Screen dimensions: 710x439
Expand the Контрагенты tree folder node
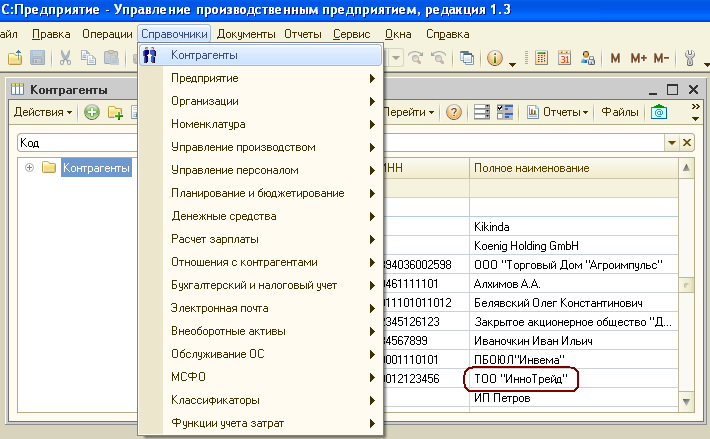(29, 167)
